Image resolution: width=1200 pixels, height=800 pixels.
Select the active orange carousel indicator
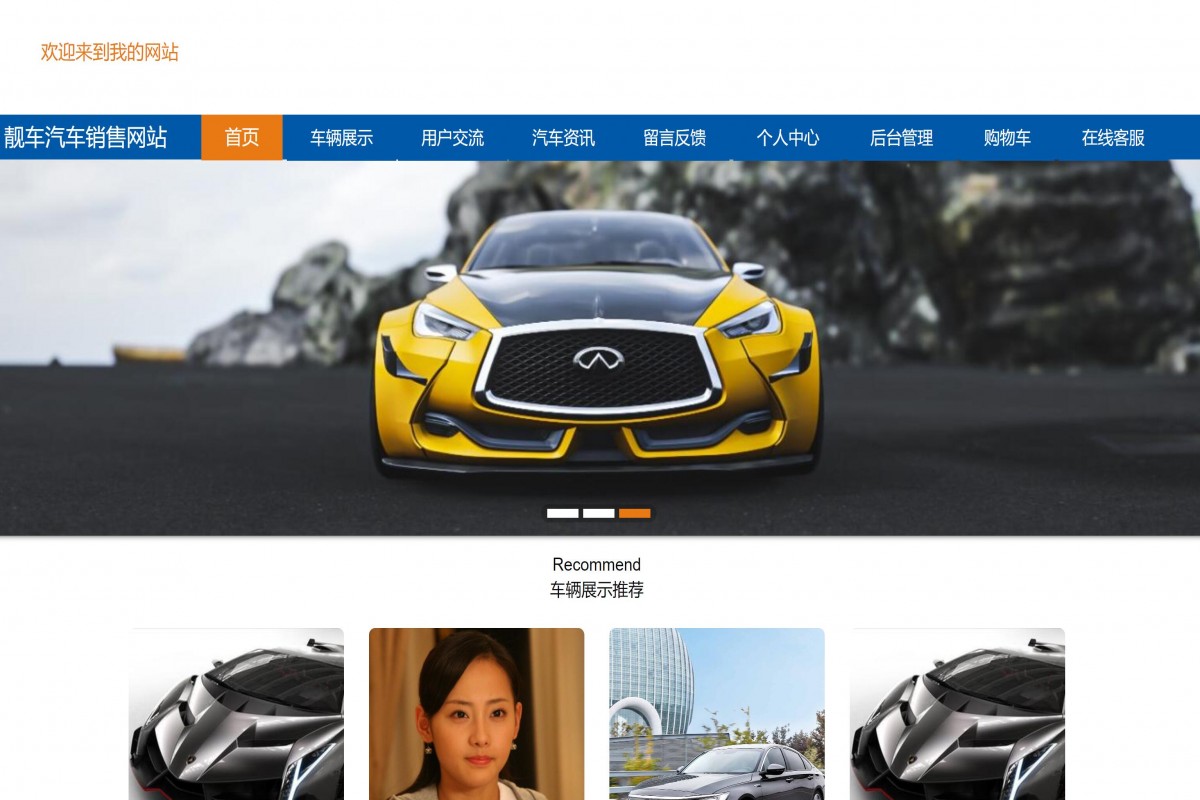coord(636,513)
